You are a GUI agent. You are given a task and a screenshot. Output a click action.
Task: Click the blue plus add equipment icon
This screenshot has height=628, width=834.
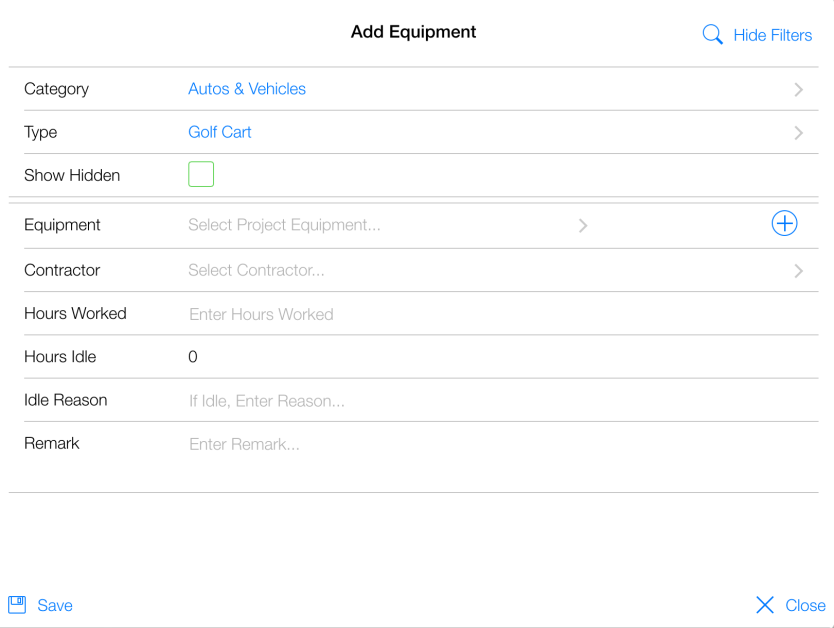[784, 224]
